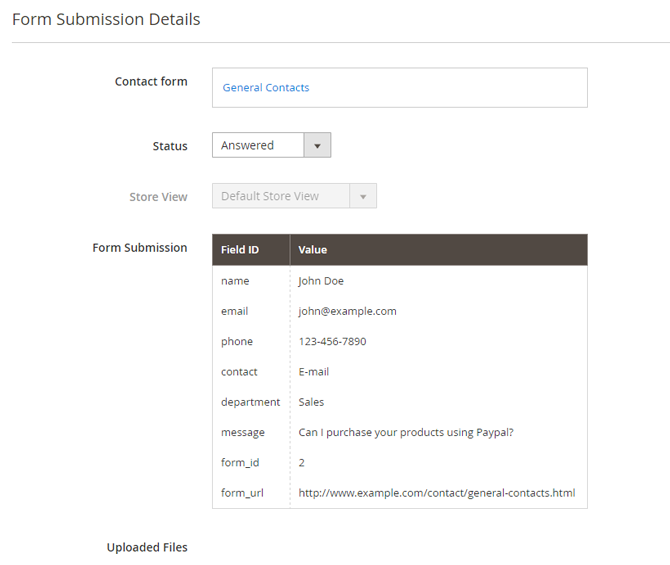Screen dimensions: 670x565
Task: Click the department field ID cell
Action: [x=250, y=402]
